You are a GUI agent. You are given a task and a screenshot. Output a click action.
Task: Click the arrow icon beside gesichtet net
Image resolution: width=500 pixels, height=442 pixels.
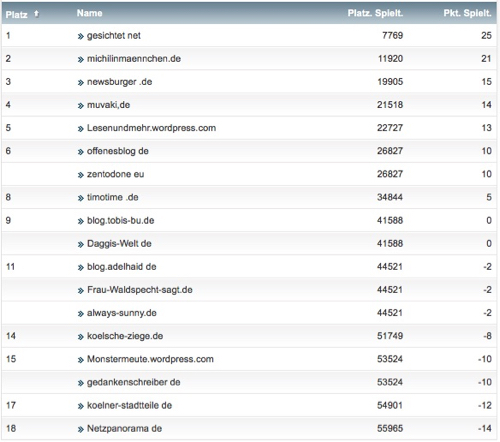pos(80,36)
